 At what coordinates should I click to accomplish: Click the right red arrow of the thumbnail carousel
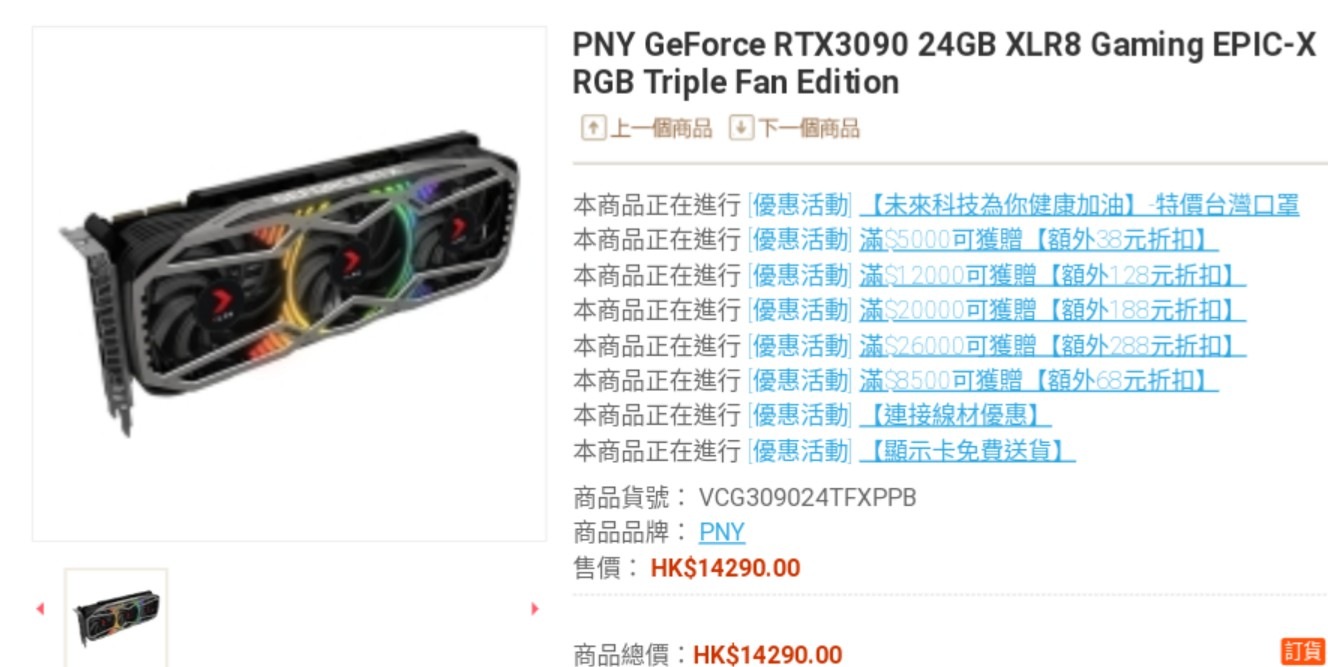tap(535, 608)
